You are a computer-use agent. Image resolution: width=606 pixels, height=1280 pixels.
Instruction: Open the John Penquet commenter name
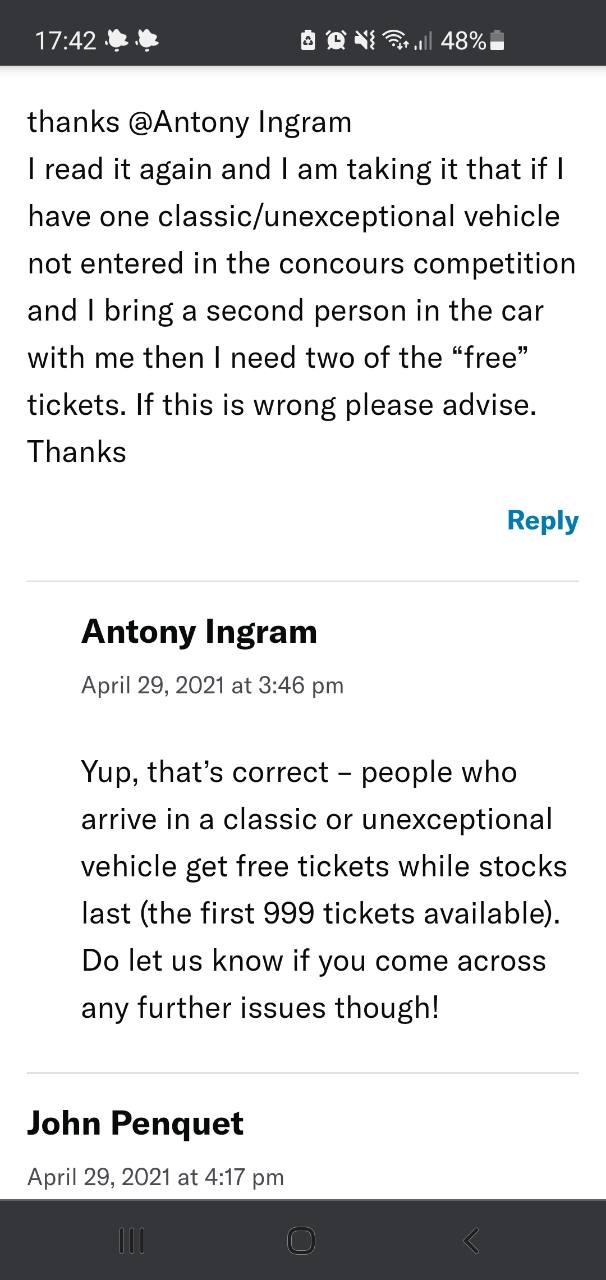[135, 1123]
